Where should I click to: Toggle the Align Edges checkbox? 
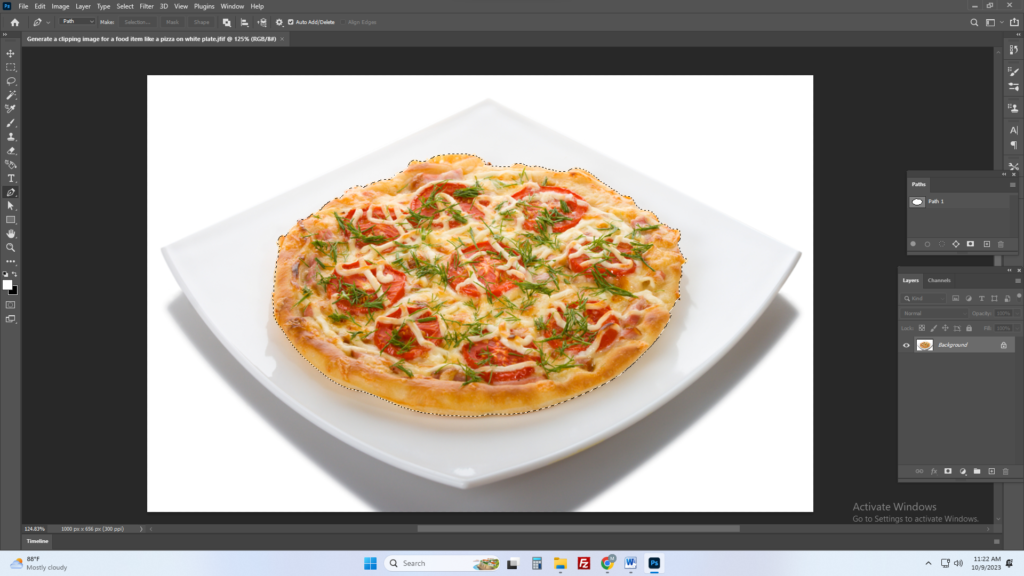coord(344,22)
